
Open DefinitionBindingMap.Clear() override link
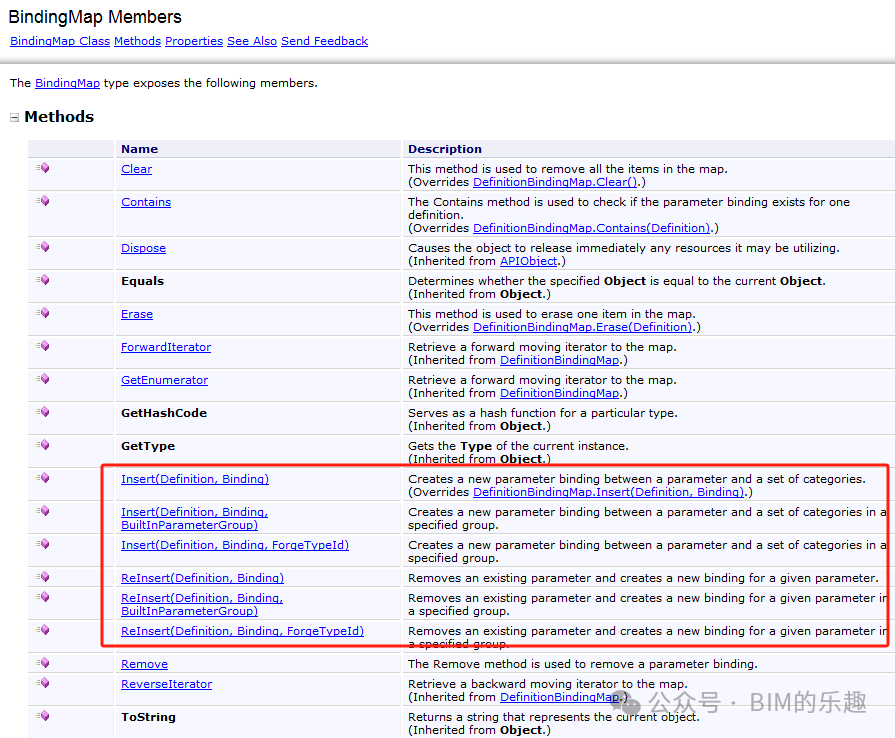555,182
